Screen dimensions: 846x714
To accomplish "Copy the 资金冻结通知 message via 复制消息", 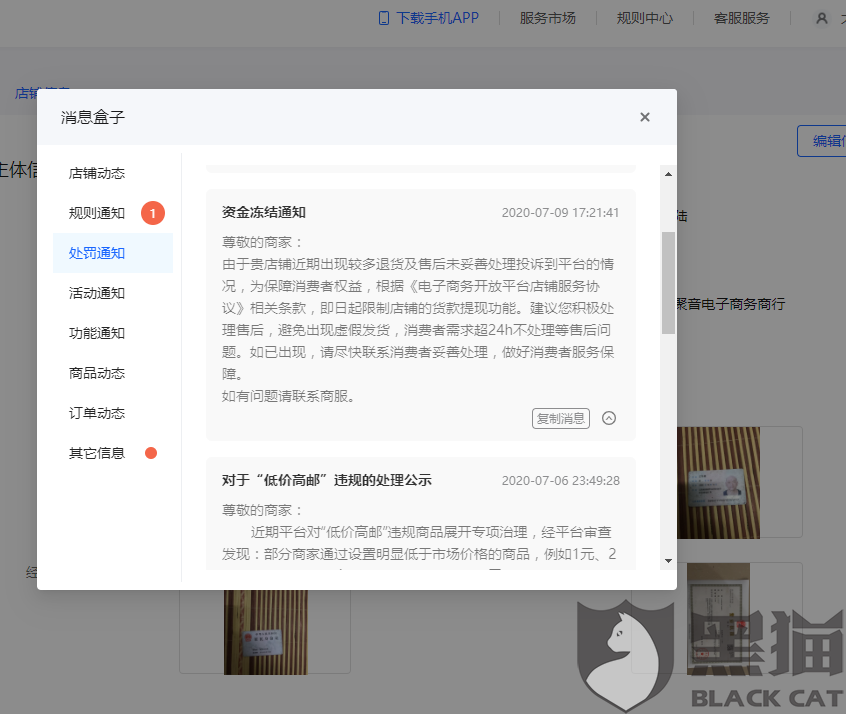I will point(561,418).
